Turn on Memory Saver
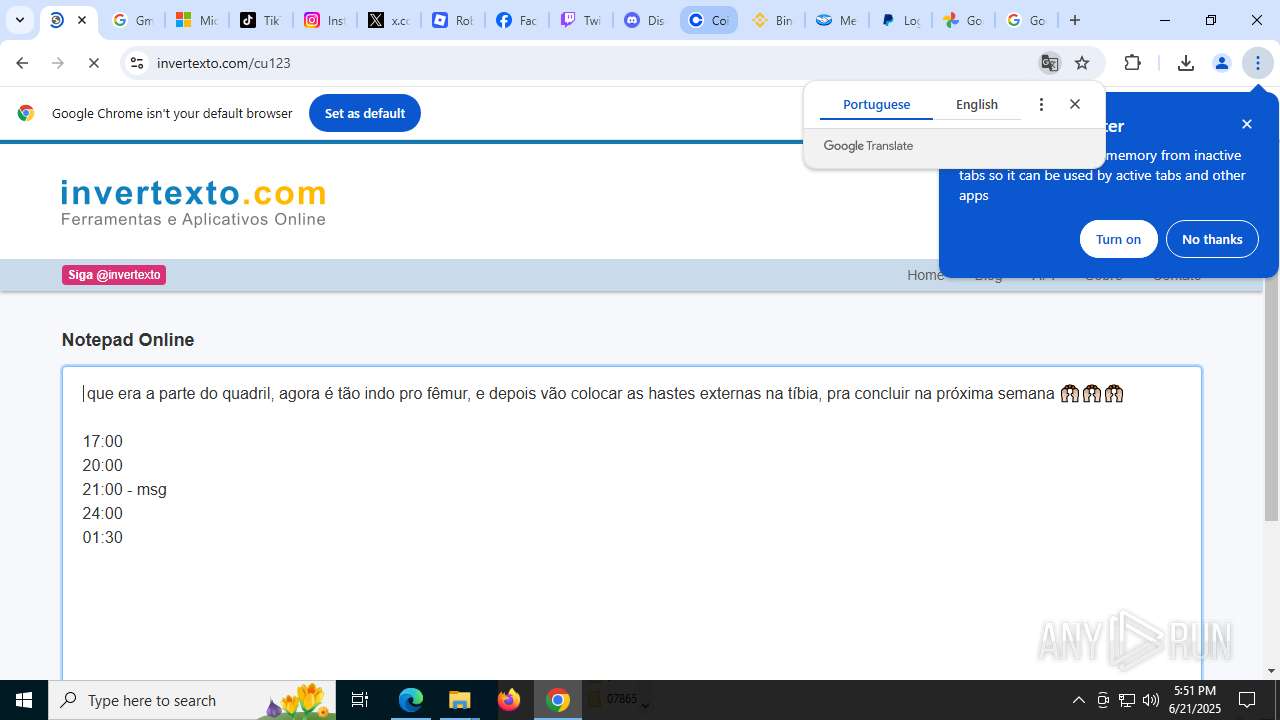This screenshot has height=720, width=1280. 1118,239
